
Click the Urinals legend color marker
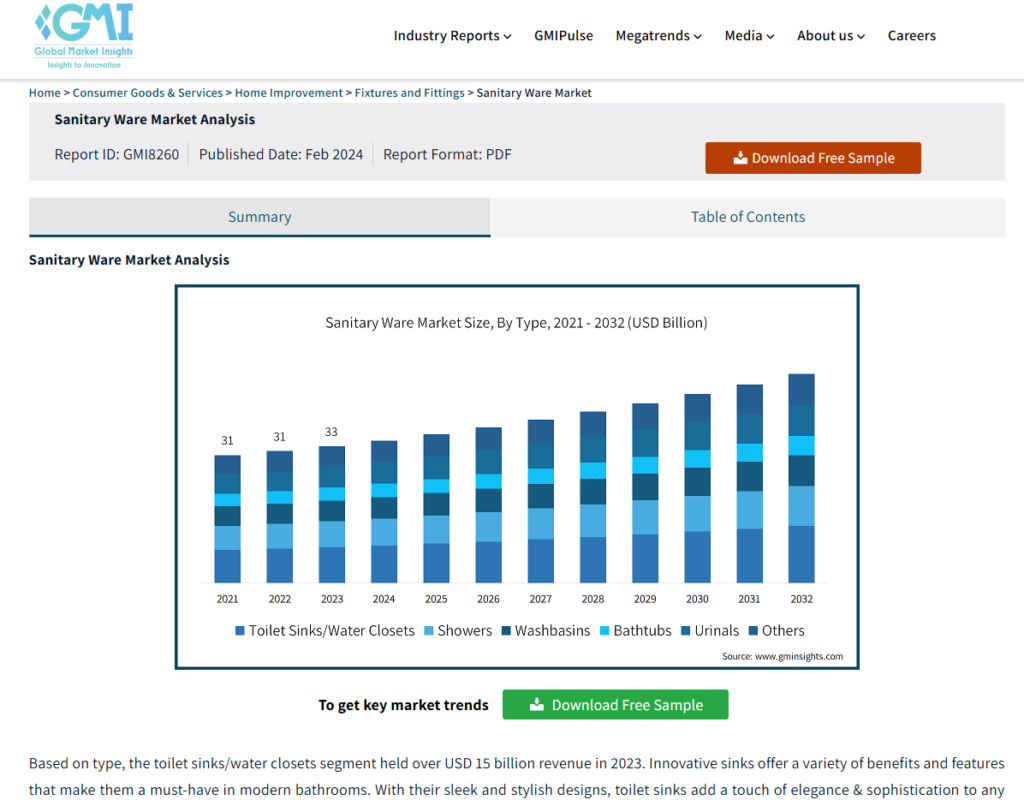pos(686,631)
